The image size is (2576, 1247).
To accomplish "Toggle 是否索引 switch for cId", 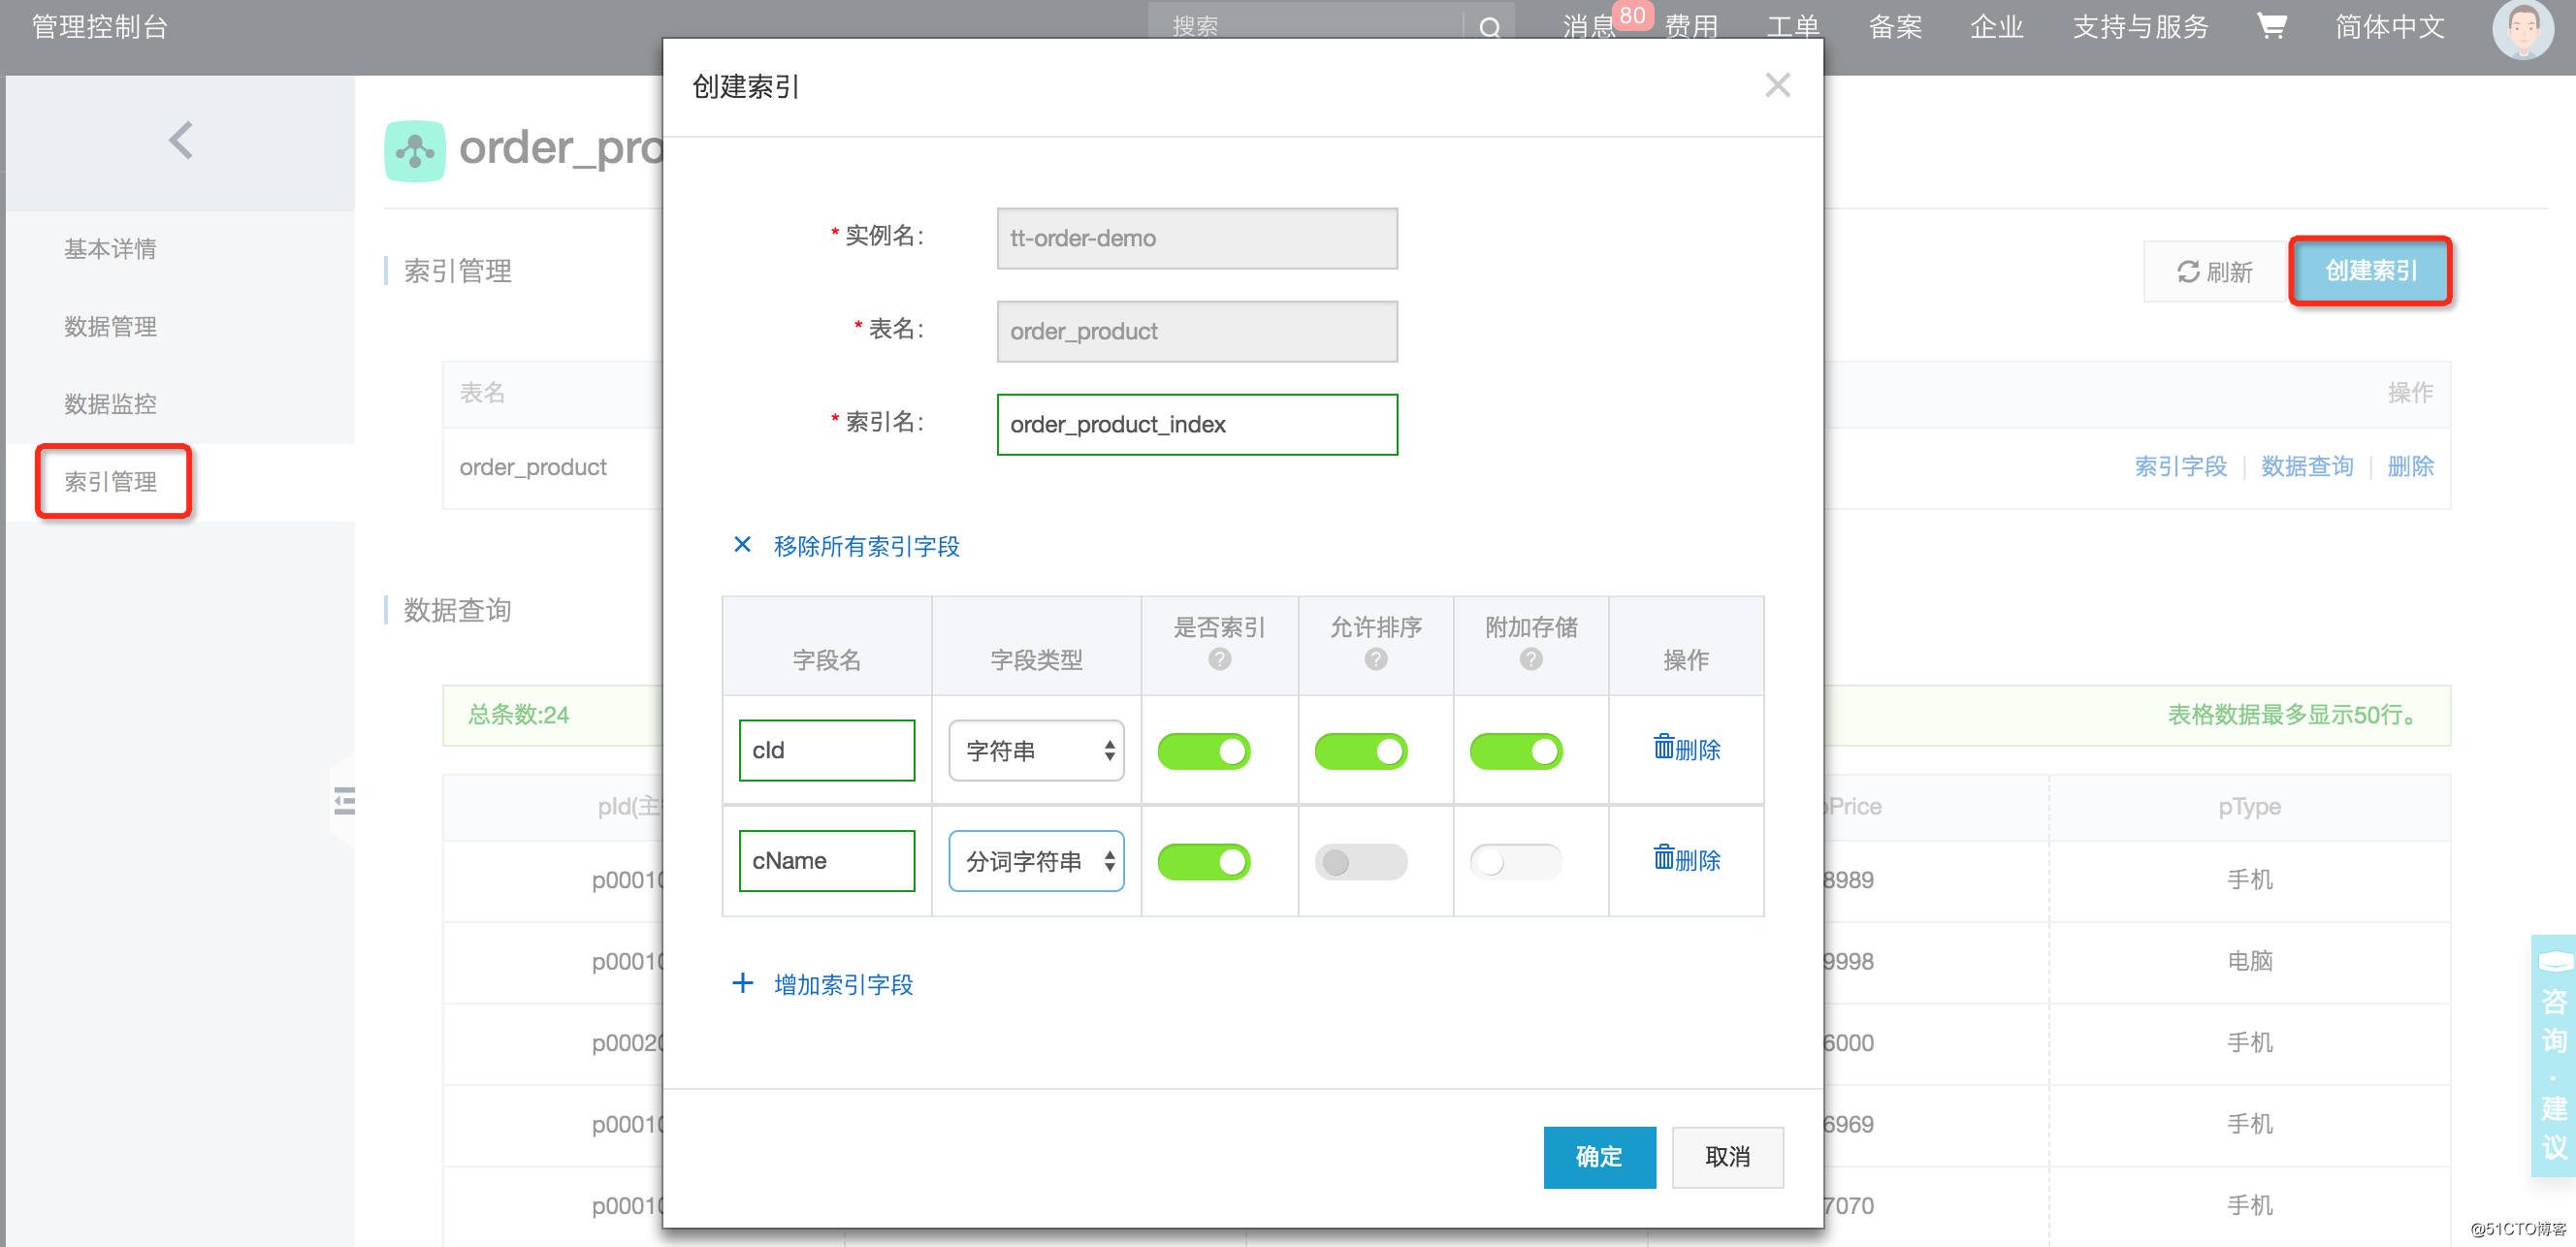I will point(1203,751).
